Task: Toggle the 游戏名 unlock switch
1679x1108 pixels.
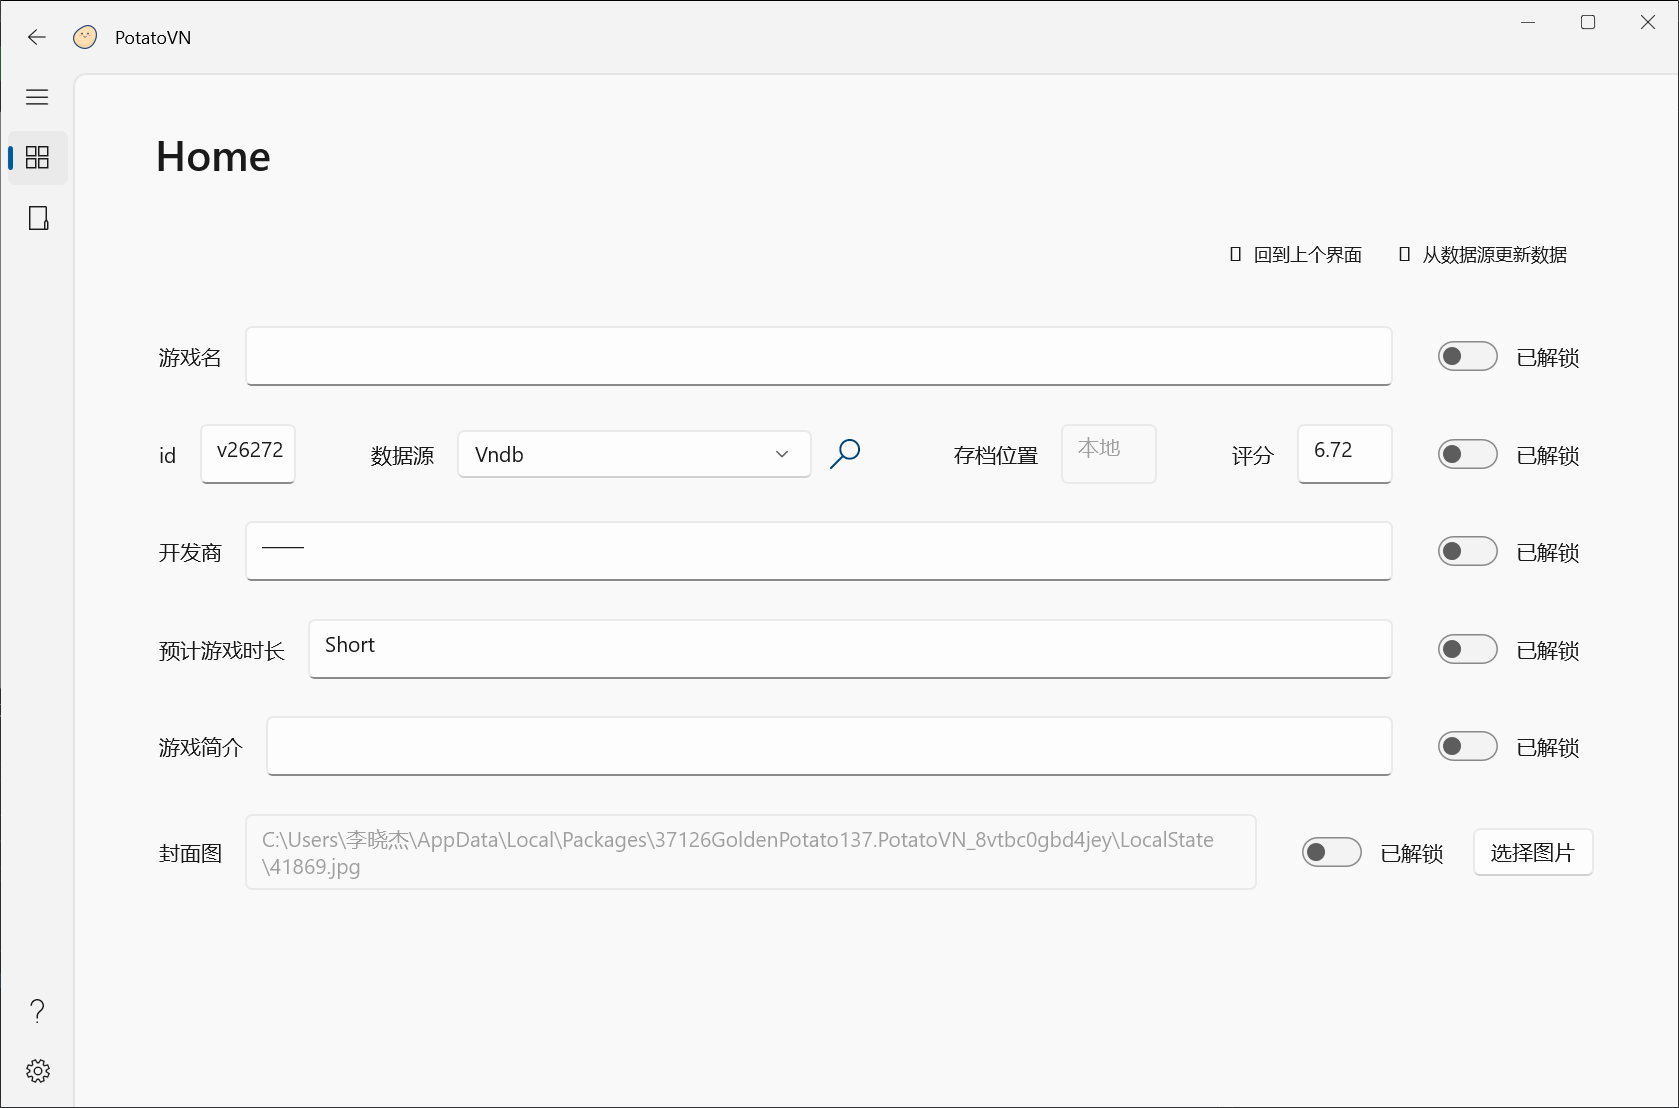Action: click(1466, 356)
